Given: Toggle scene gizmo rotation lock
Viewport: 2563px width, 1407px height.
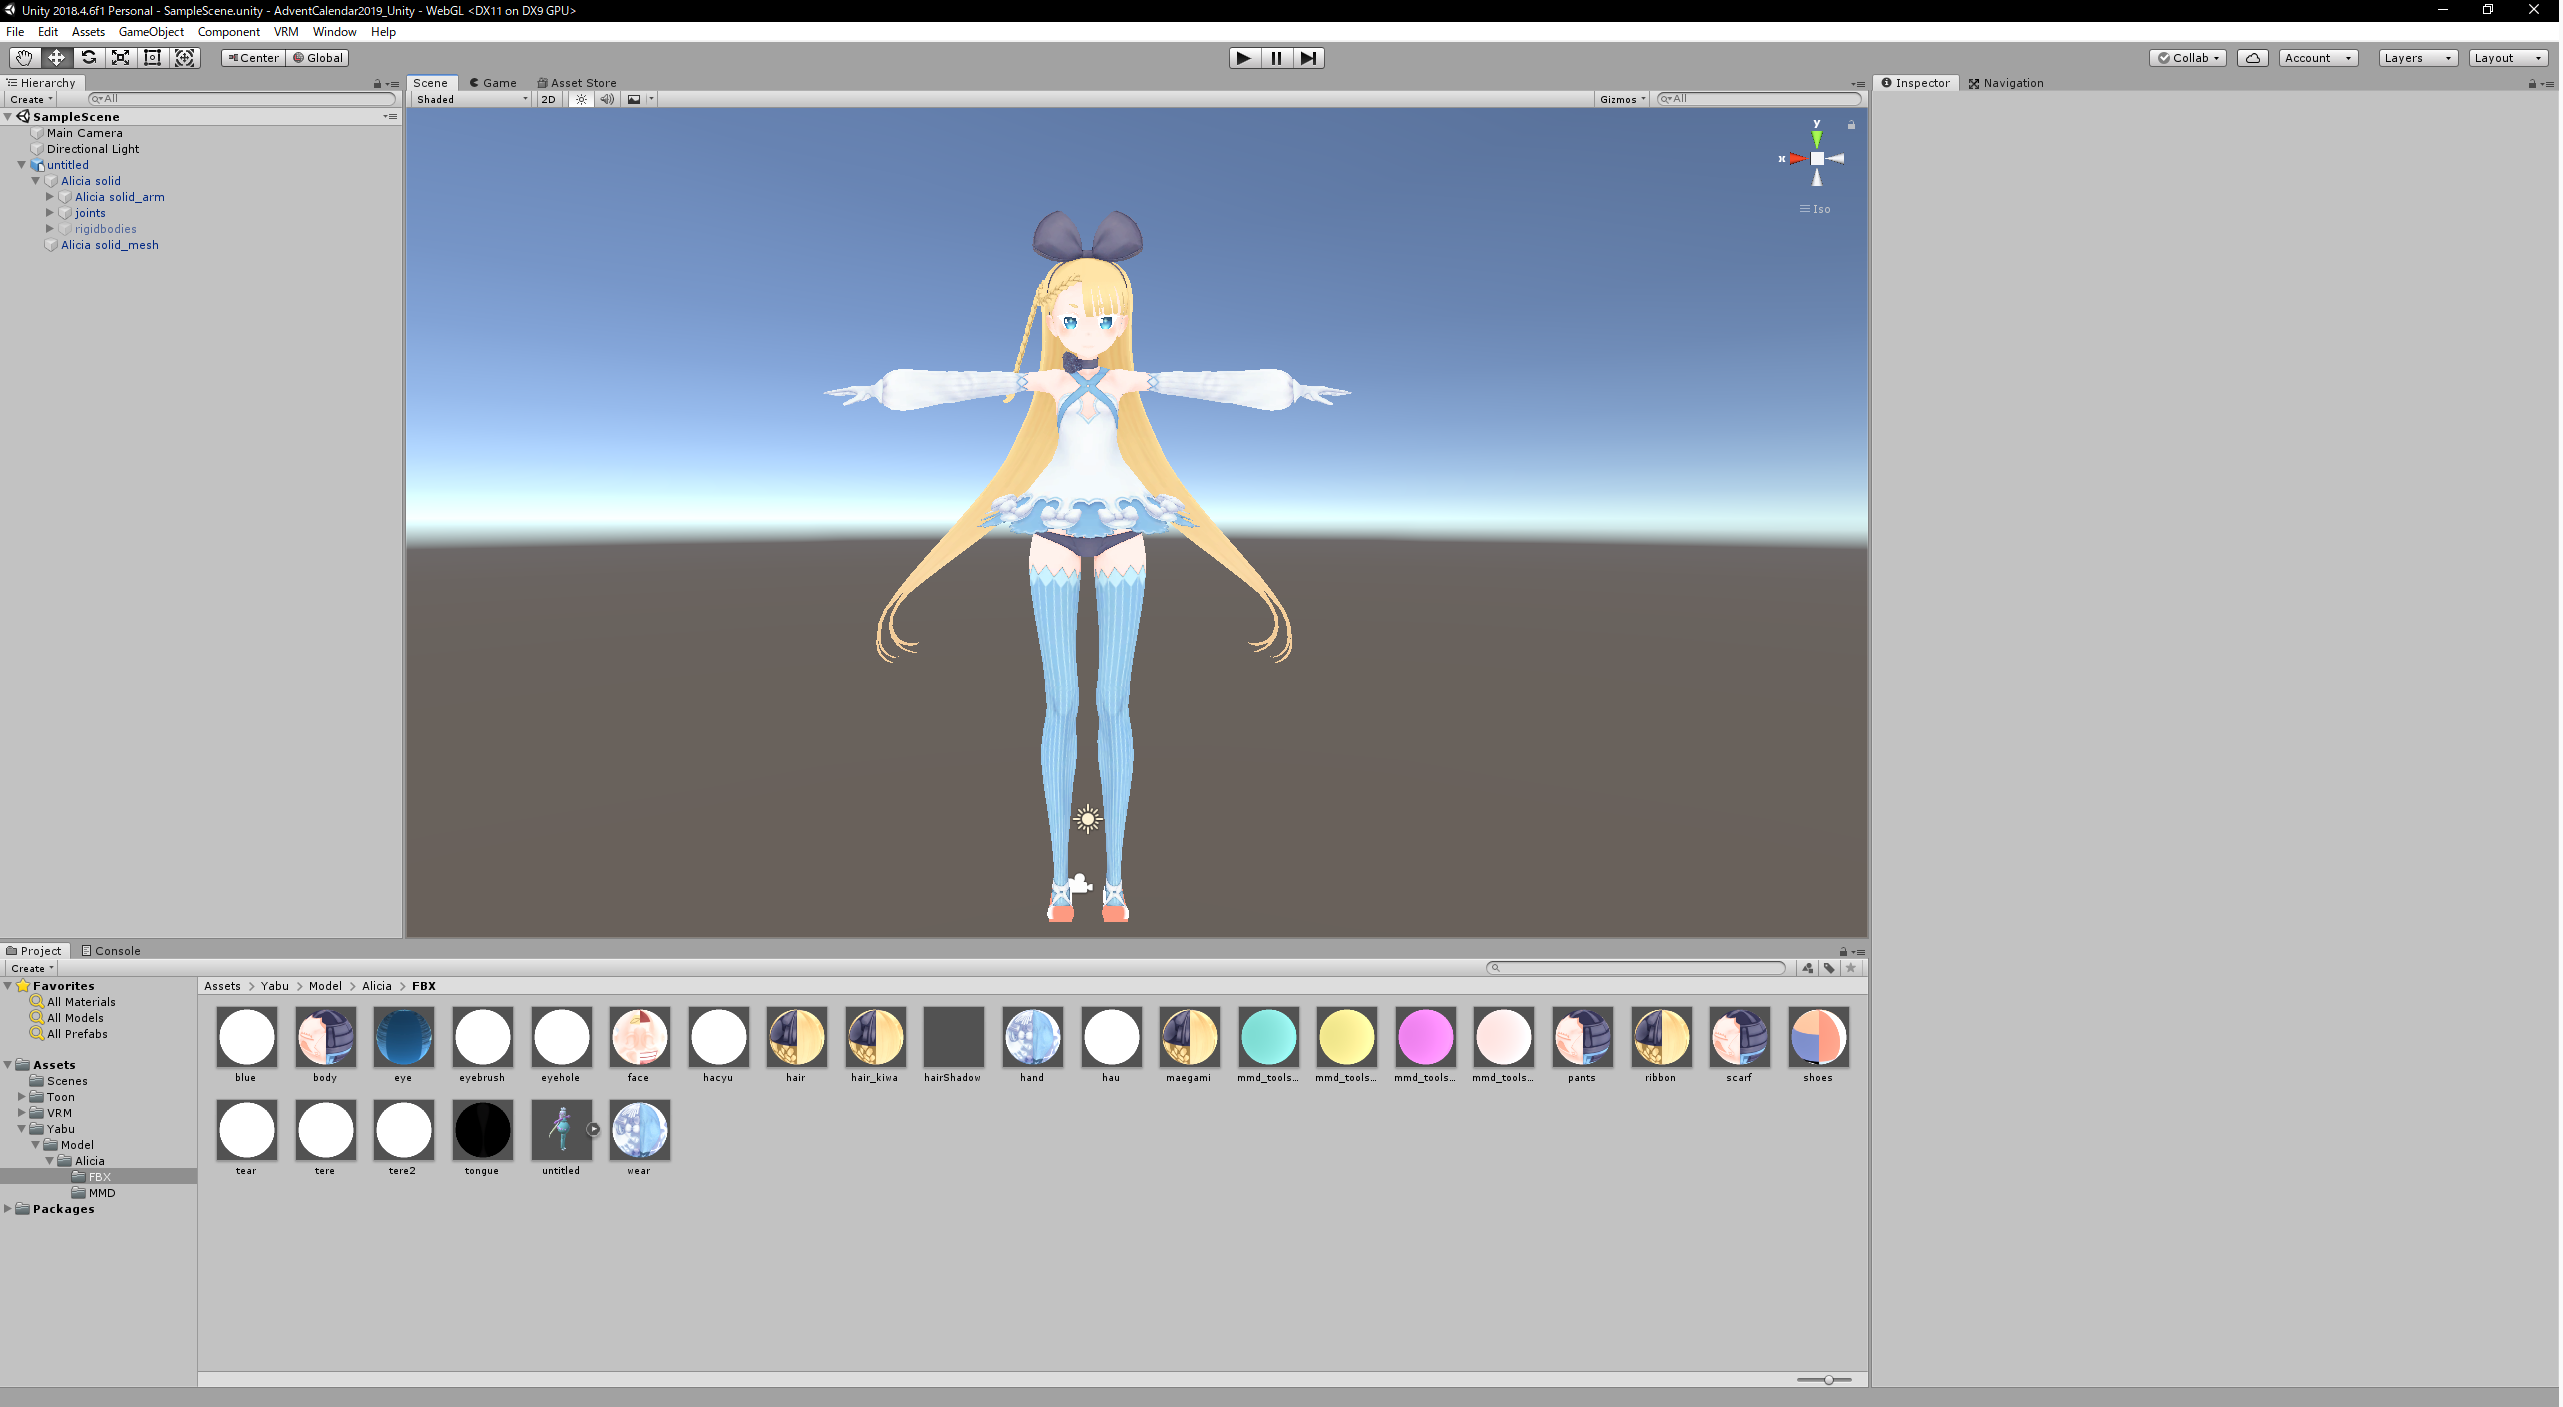Looking at the screenshot, I should pyautogui.click(x=1851, y=125).
